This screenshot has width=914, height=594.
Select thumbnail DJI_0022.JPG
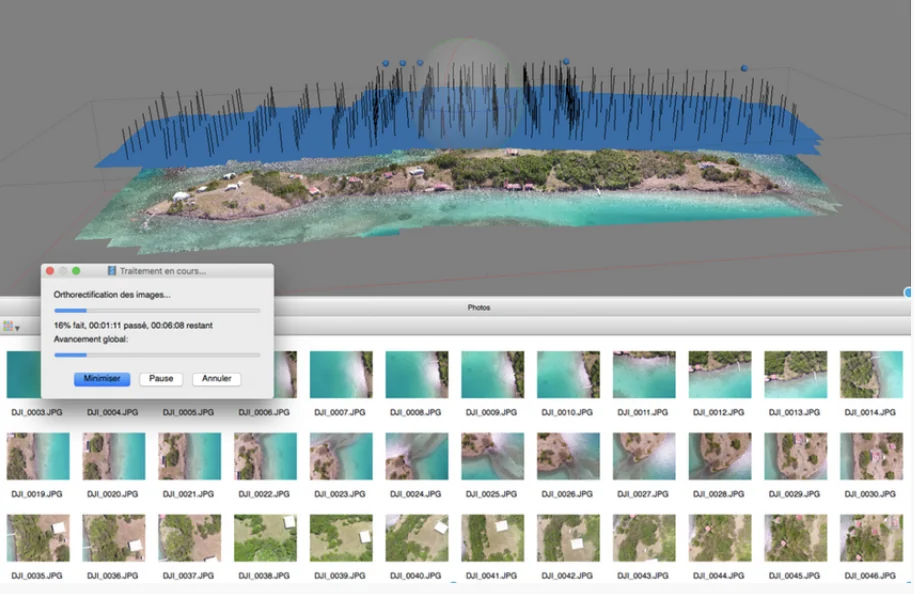click(265, 456)
